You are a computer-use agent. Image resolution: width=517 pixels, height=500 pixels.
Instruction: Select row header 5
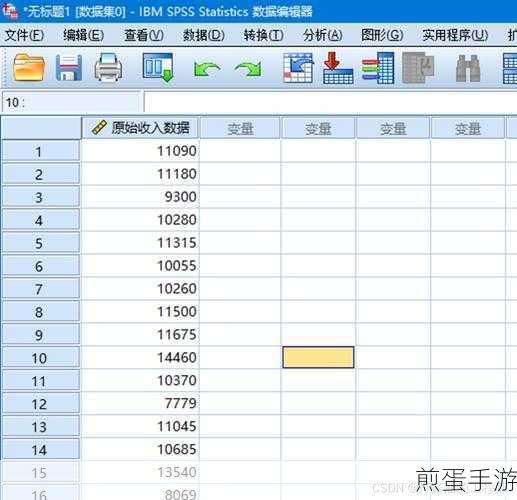(x=41, y=243)
